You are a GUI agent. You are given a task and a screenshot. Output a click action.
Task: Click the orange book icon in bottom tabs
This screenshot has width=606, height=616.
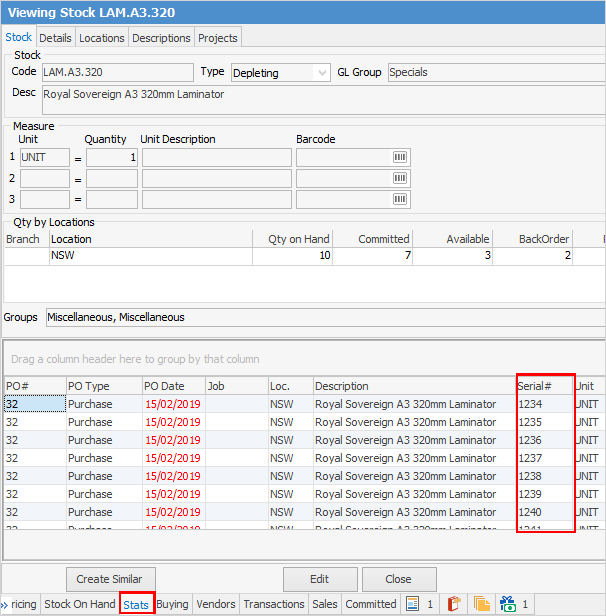click(x=453, y=604)
